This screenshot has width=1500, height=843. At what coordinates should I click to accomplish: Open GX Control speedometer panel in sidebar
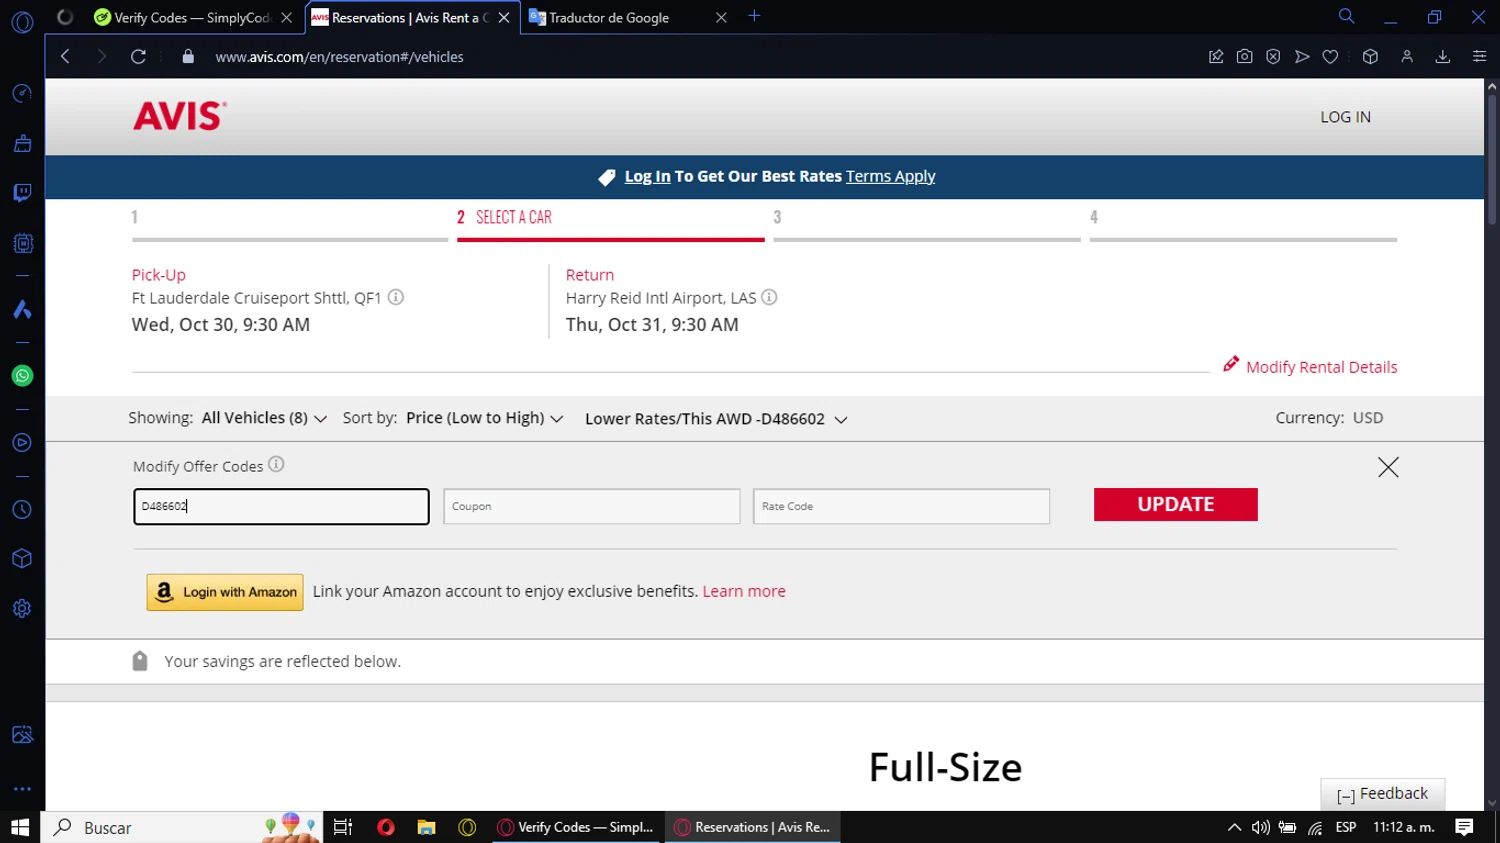(x=22, y=94)
